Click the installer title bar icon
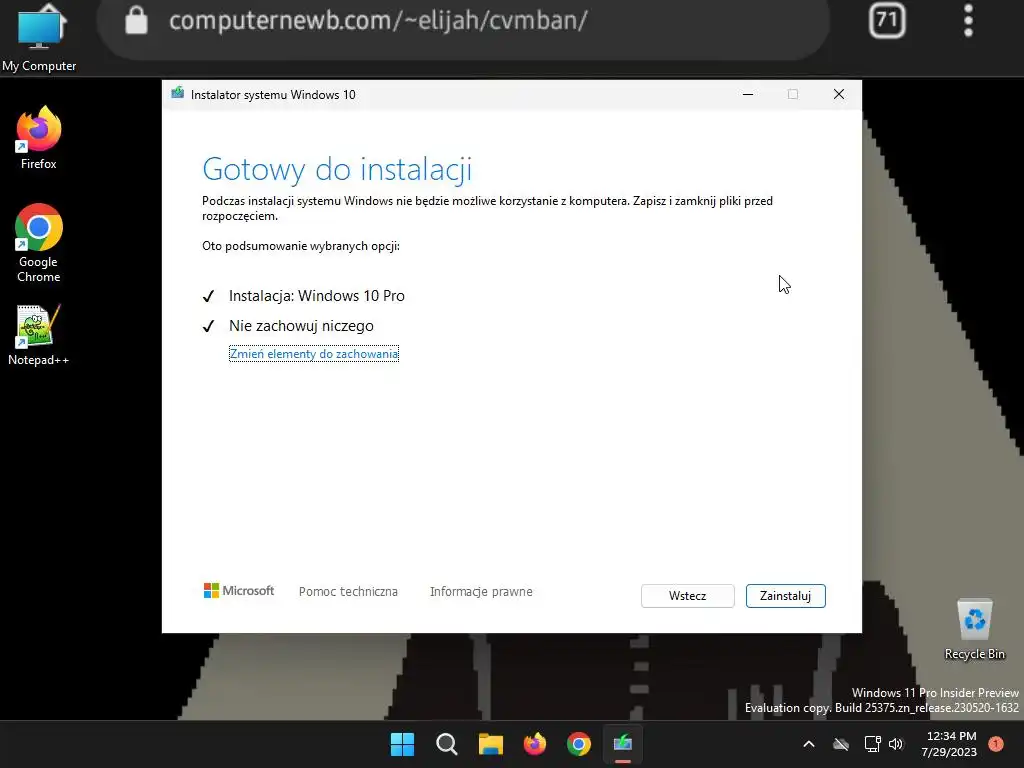The height and width of the screenshot is (768, 1024). pos(178,93)
